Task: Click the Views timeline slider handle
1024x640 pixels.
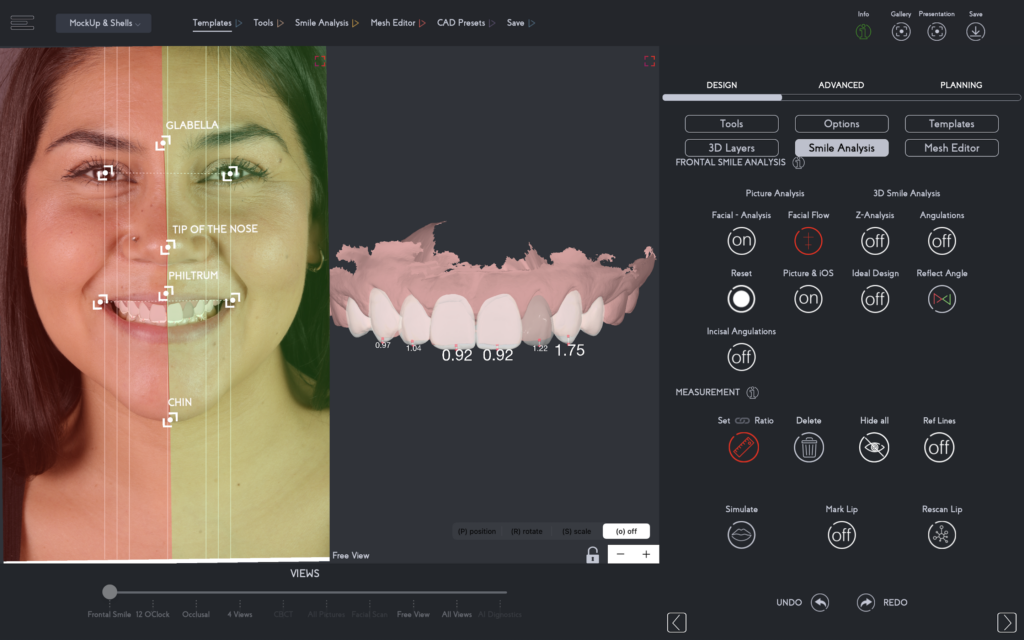Action: tap(110, 590)
